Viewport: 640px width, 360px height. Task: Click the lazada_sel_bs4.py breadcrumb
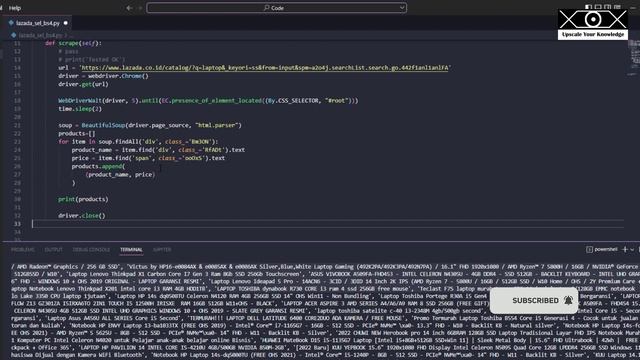40,36
